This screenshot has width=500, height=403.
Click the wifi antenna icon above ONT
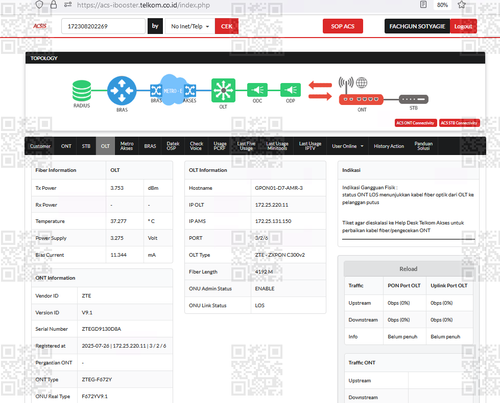(x=346, y=85)
